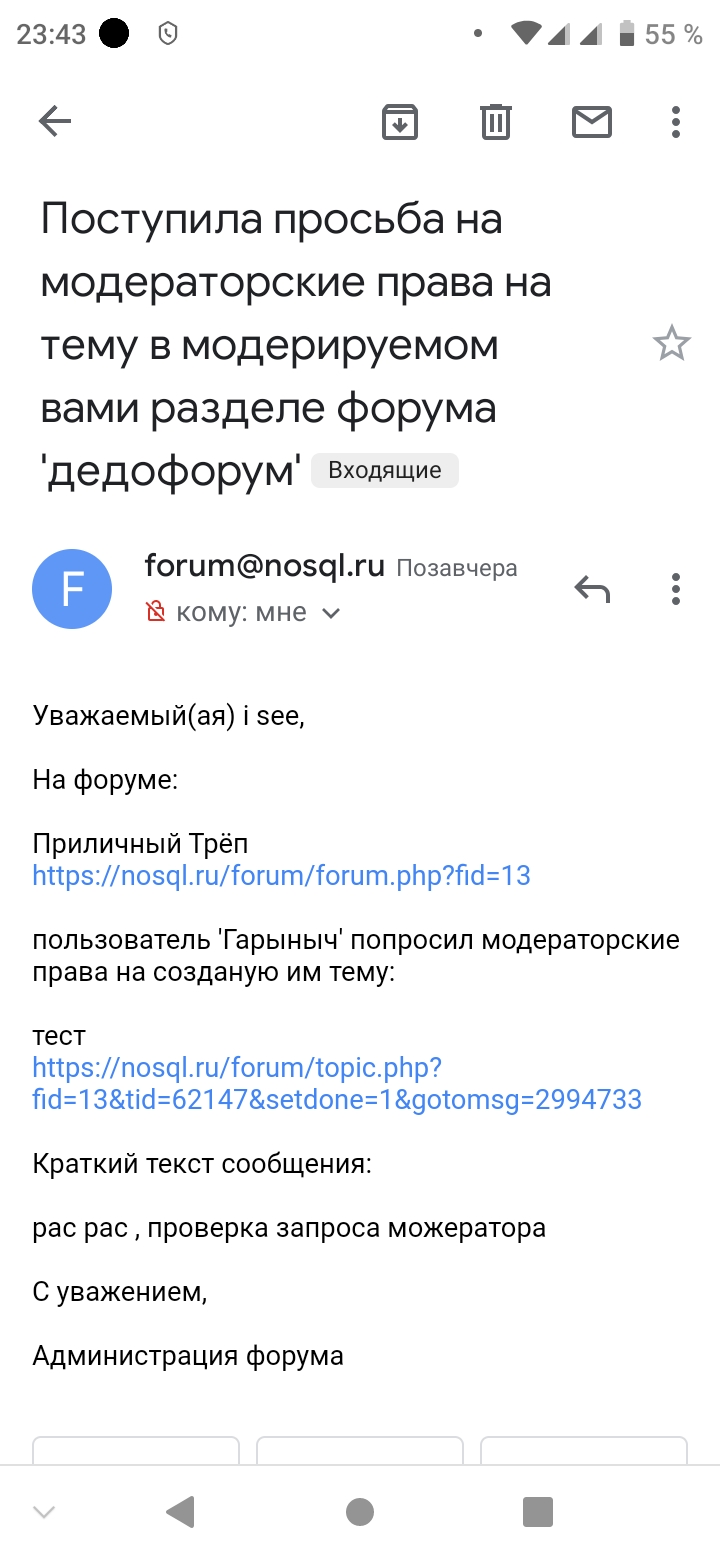Tap sender address forum@nosql.ru
Viewport: 720px width, 1560px height.
(265, 566)
